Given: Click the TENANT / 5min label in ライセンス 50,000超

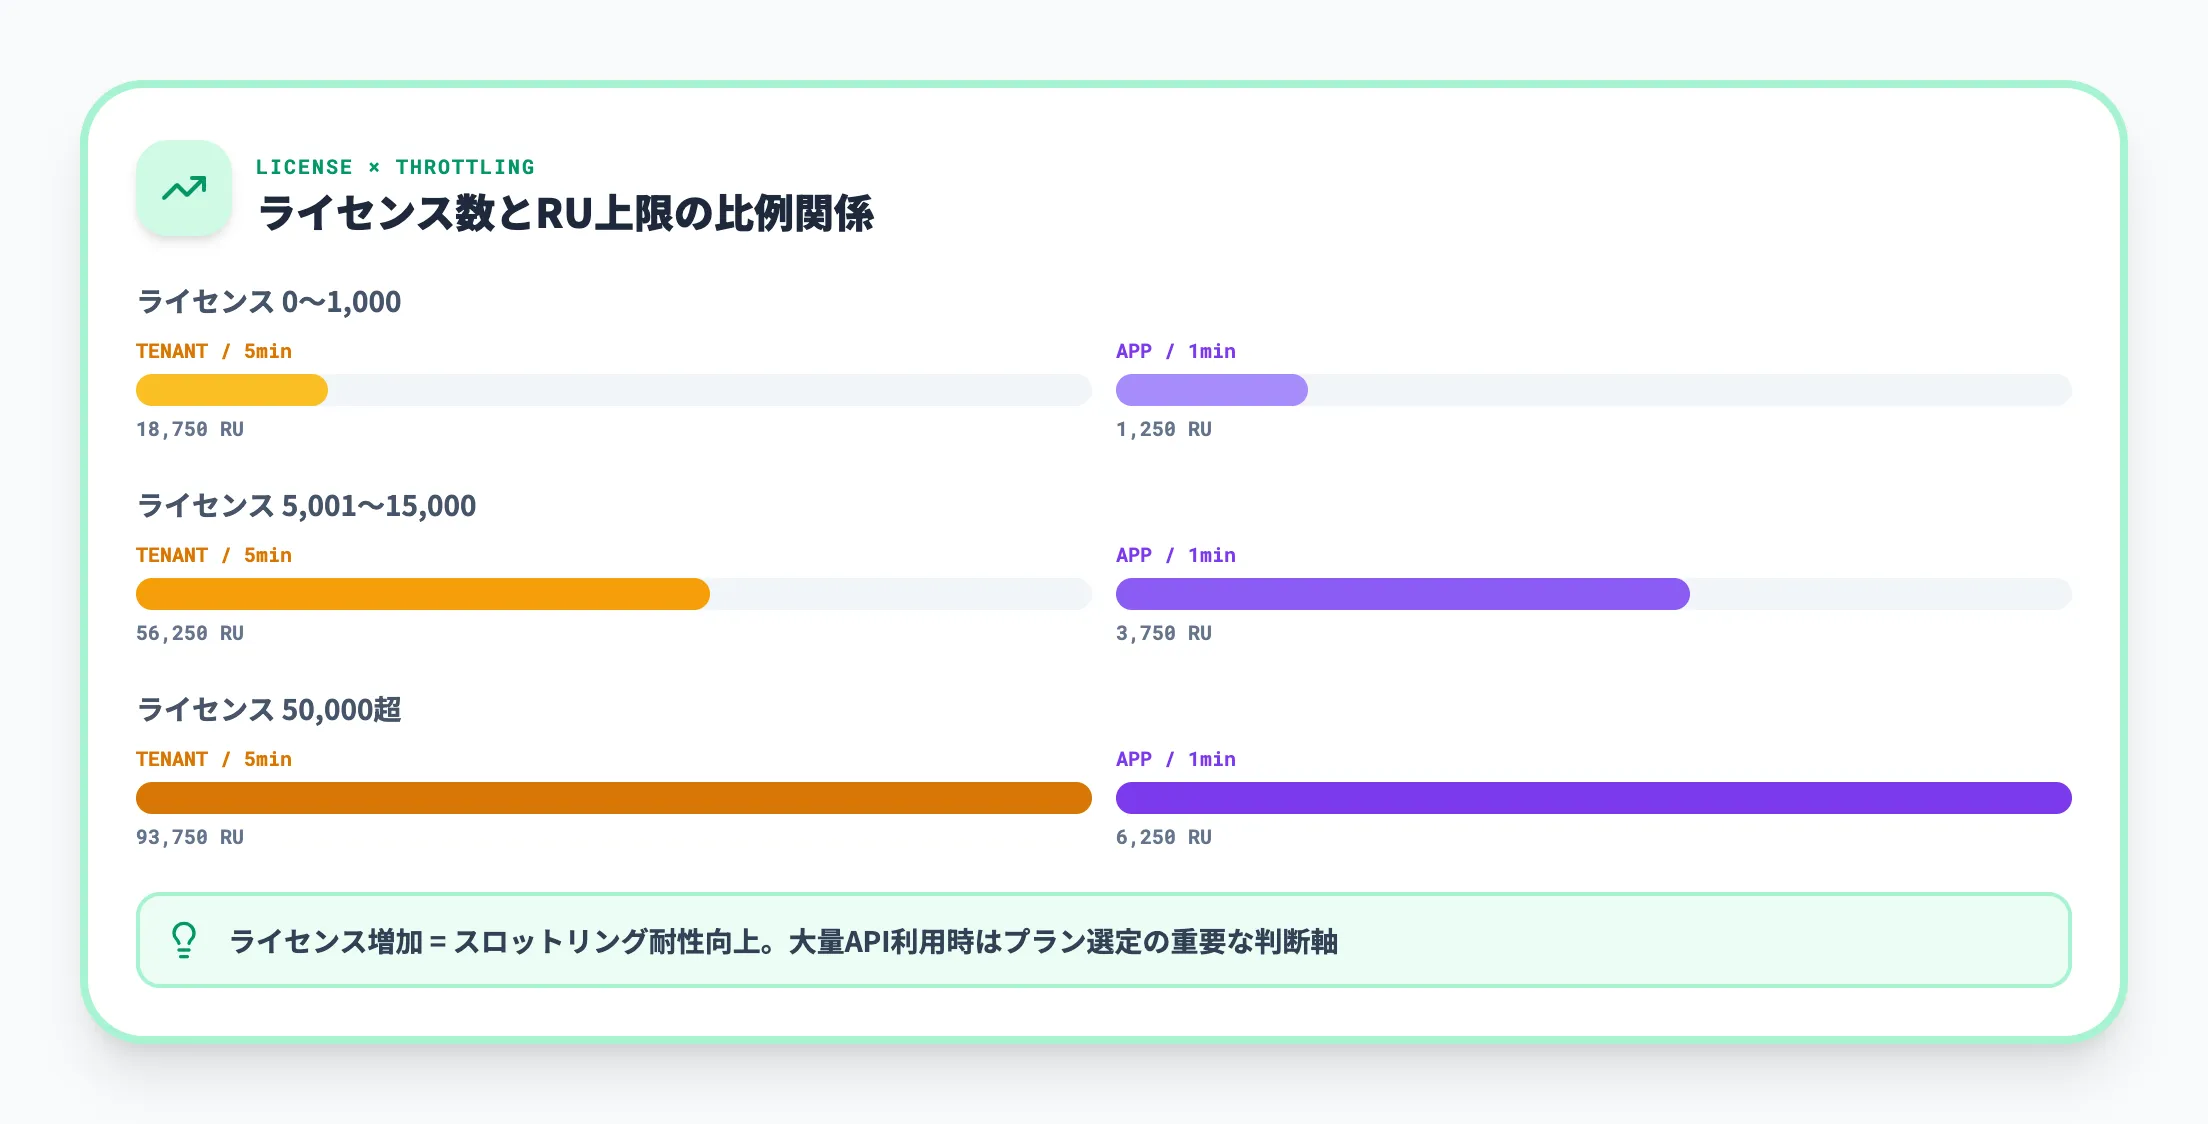Looking at the screenshot, I should click(x=213, y=759).
